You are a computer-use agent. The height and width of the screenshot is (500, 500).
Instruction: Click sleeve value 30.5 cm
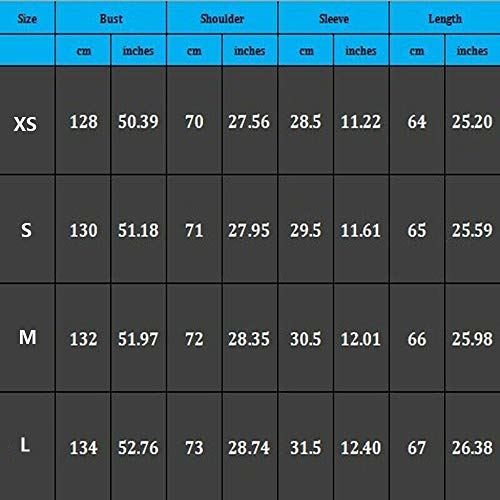(x=306, y=339)
